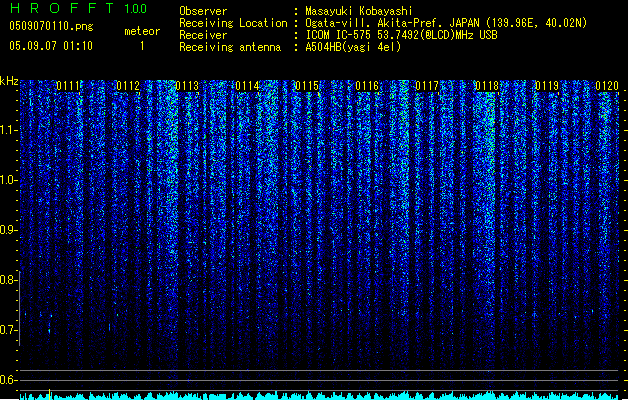Click the antenna value A504HB(yagi 4el)
The image size is (629, 400).
pos(353,47)
